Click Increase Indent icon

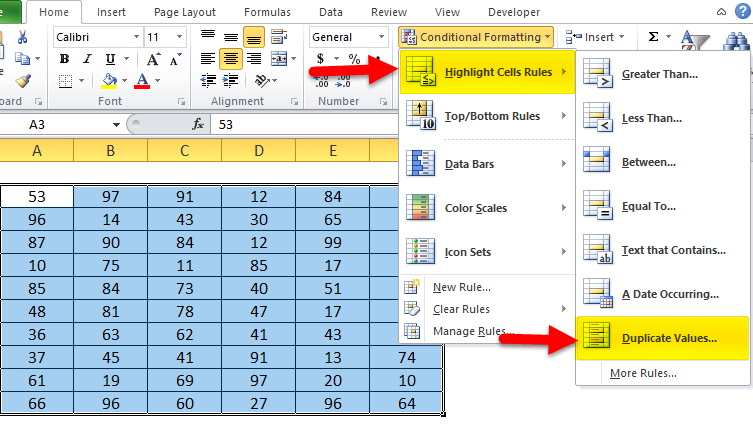[x=231, y=80]
